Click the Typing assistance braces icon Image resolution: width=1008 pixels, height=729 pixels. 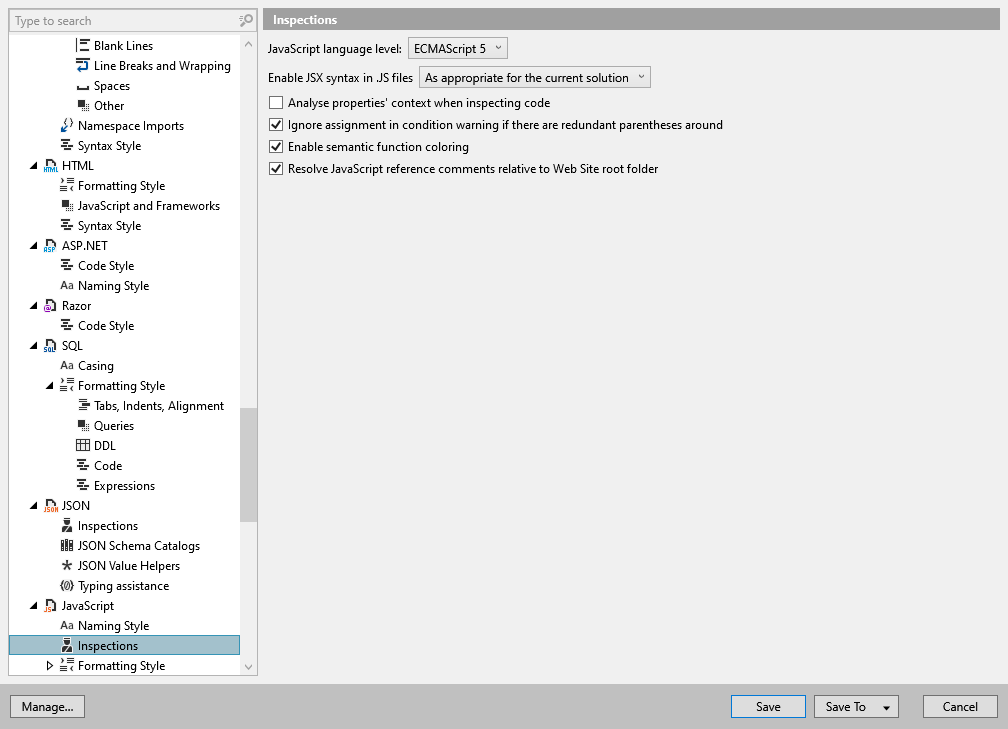pyautogui.click(x=67, y=586)
